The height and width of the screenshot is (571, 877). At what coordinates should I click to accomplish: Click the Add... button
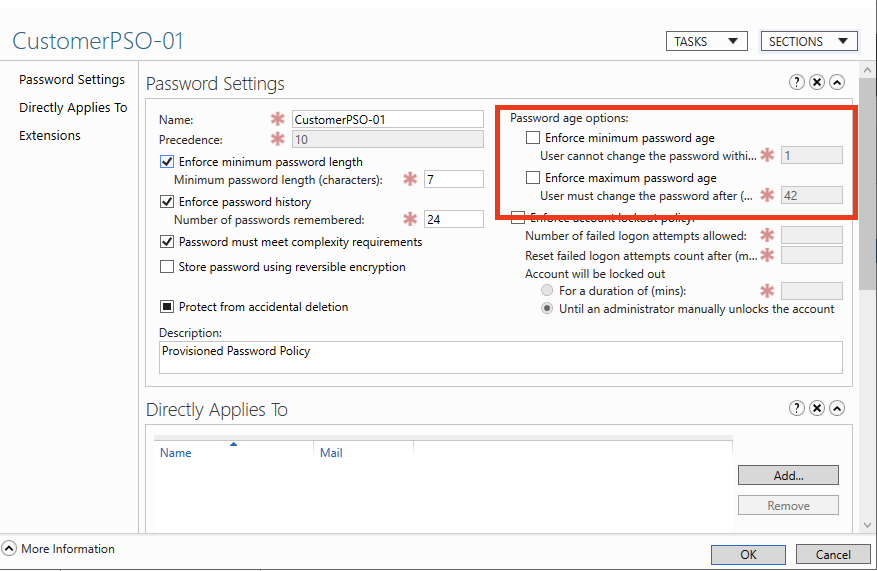788,475
